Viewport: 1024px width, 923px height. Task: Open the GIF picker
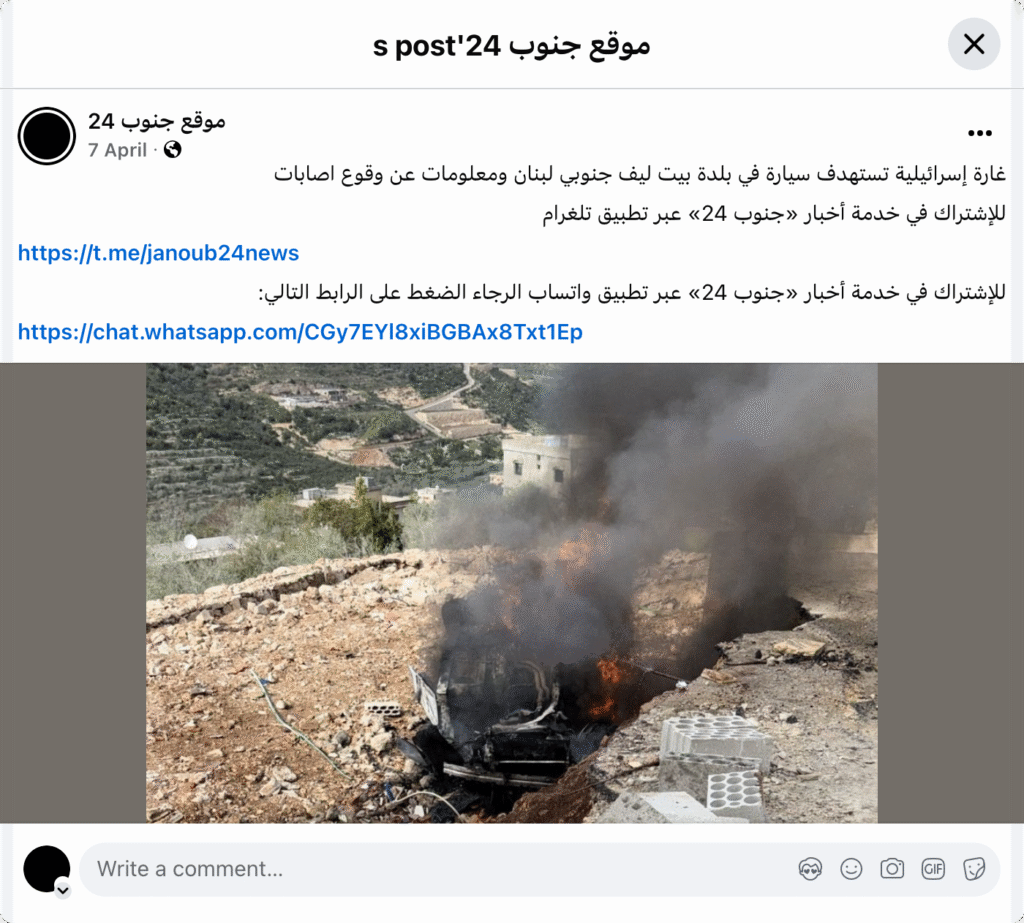933,869
